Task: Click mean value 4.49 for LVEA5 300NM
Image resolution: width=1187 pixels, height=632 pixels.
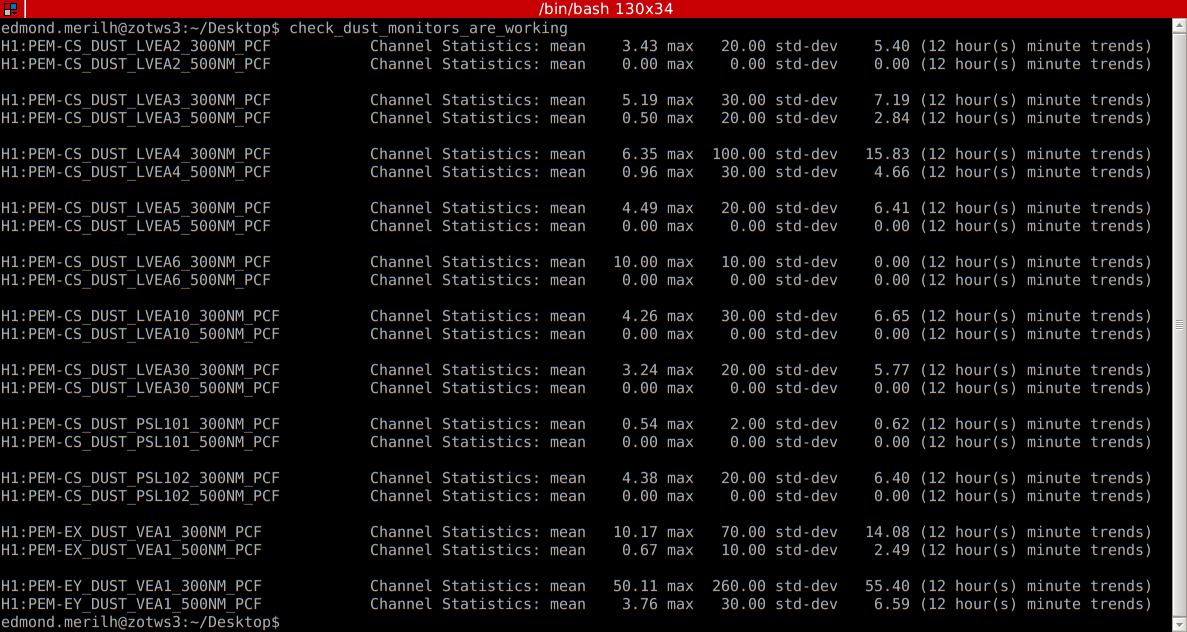Action: [640, 208]
